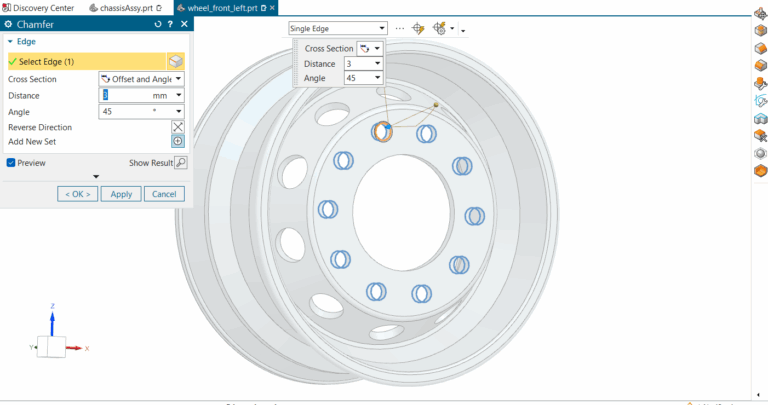Click the Apply button
The image size is (768, 405).
coord(121,194)
